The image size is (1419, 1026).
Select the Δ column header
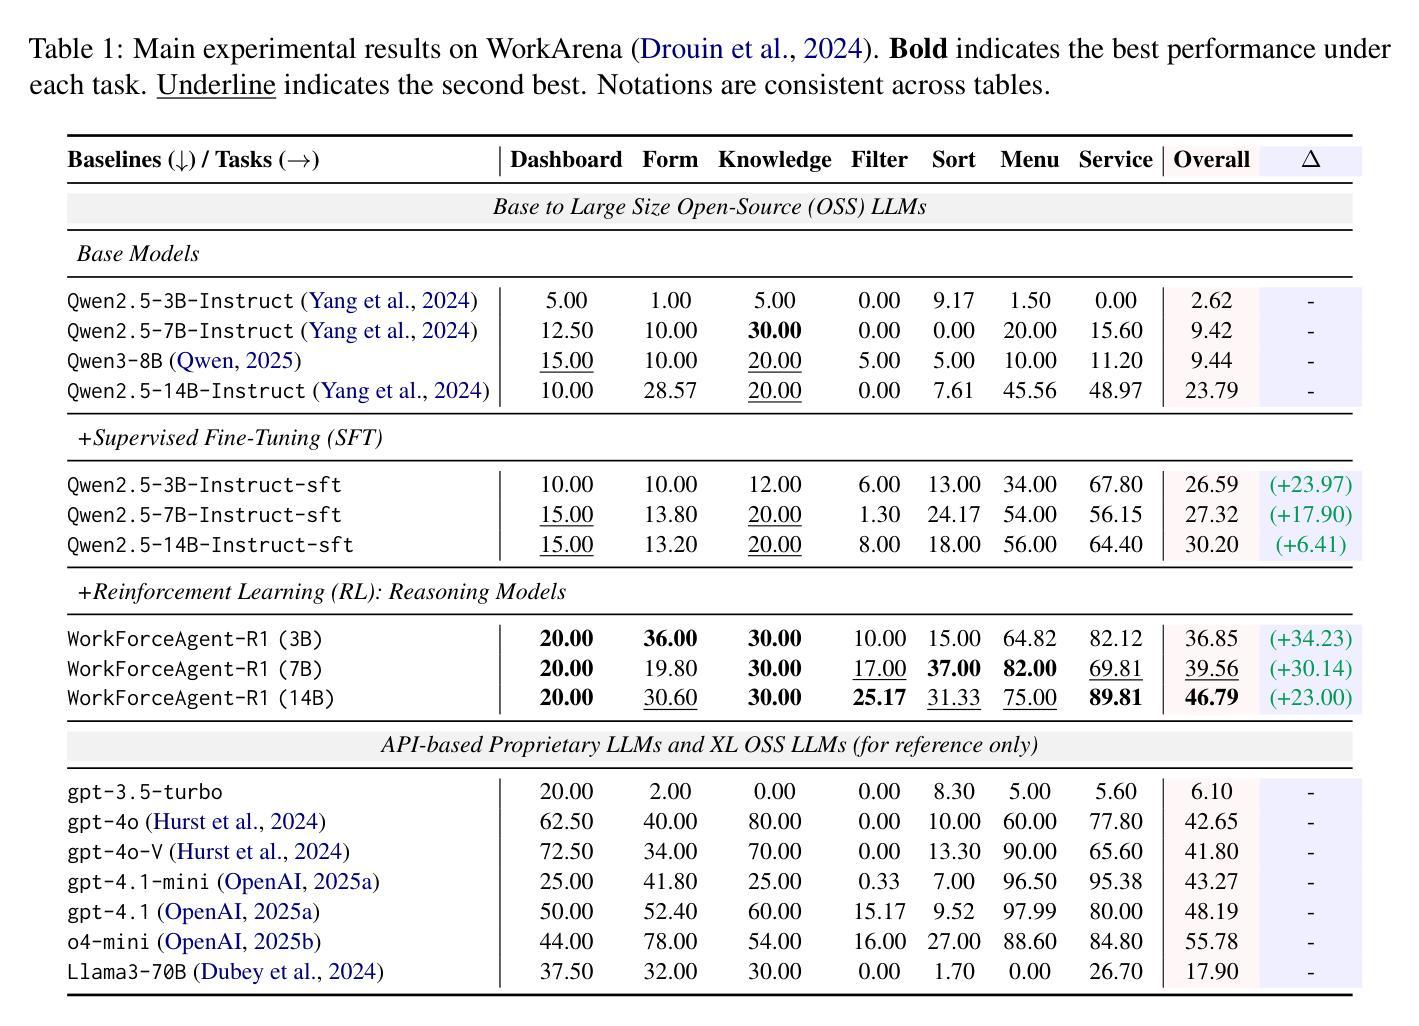[1311, 160]
